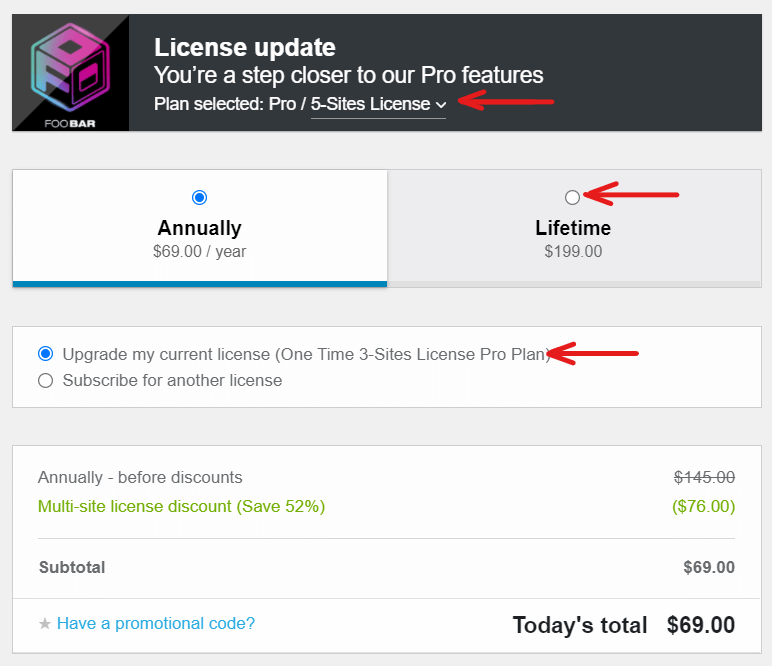This screenshot has height=666, width=772.
Task: Switch to the Lifetime $199.00 tab
Action: click(574, 228)
